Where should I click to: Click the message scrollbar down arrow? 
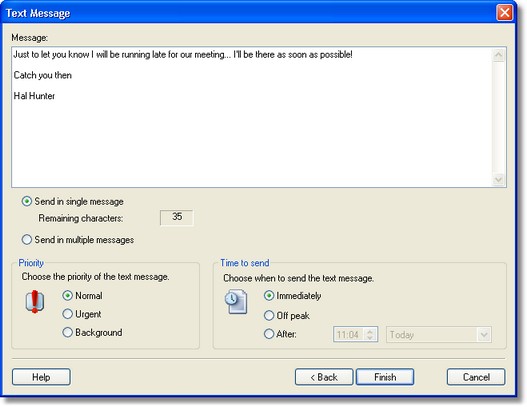(x=498, y=179)
